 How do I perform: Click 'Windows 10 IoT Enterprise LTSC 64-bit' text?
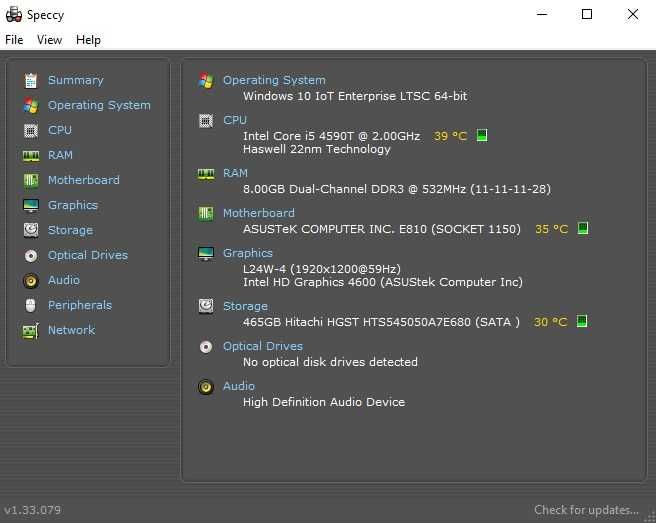click(355, 96)
